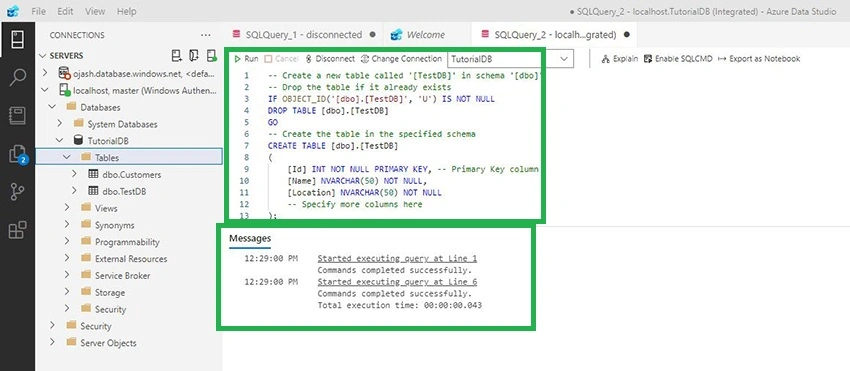The image size is (850, 371).
Task: Click 'Started executing query at Line 1' link
Action: click(x=397, y=259)
